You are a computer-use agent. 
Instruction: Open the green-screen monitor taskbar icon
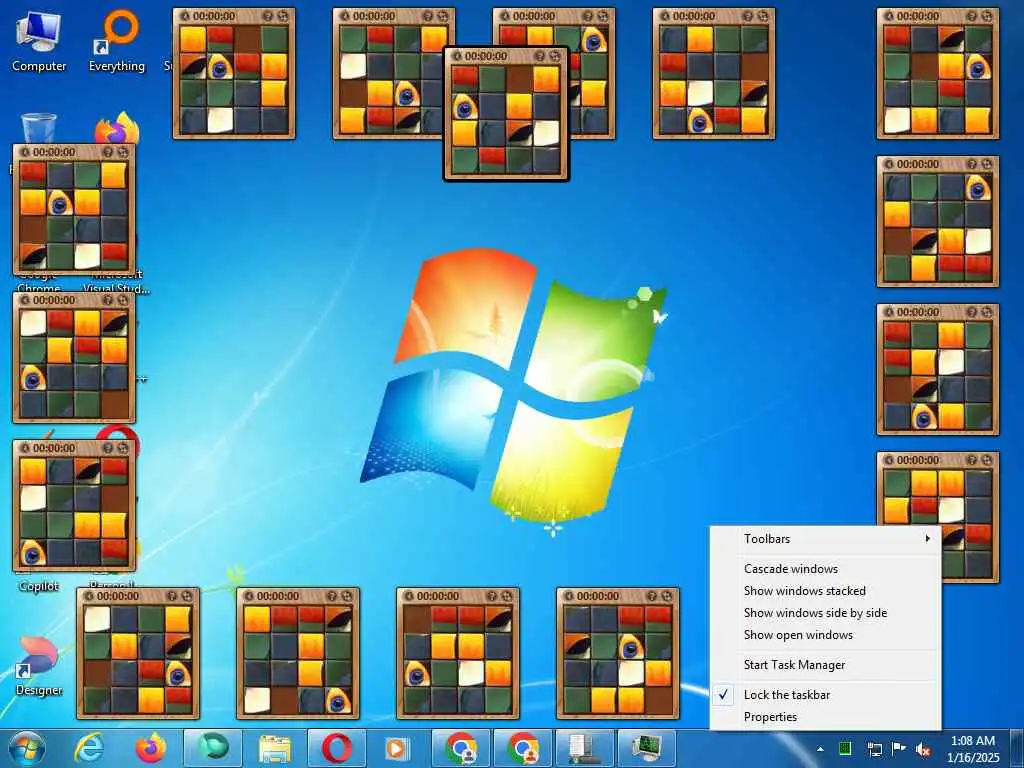(x=647, y=748)
